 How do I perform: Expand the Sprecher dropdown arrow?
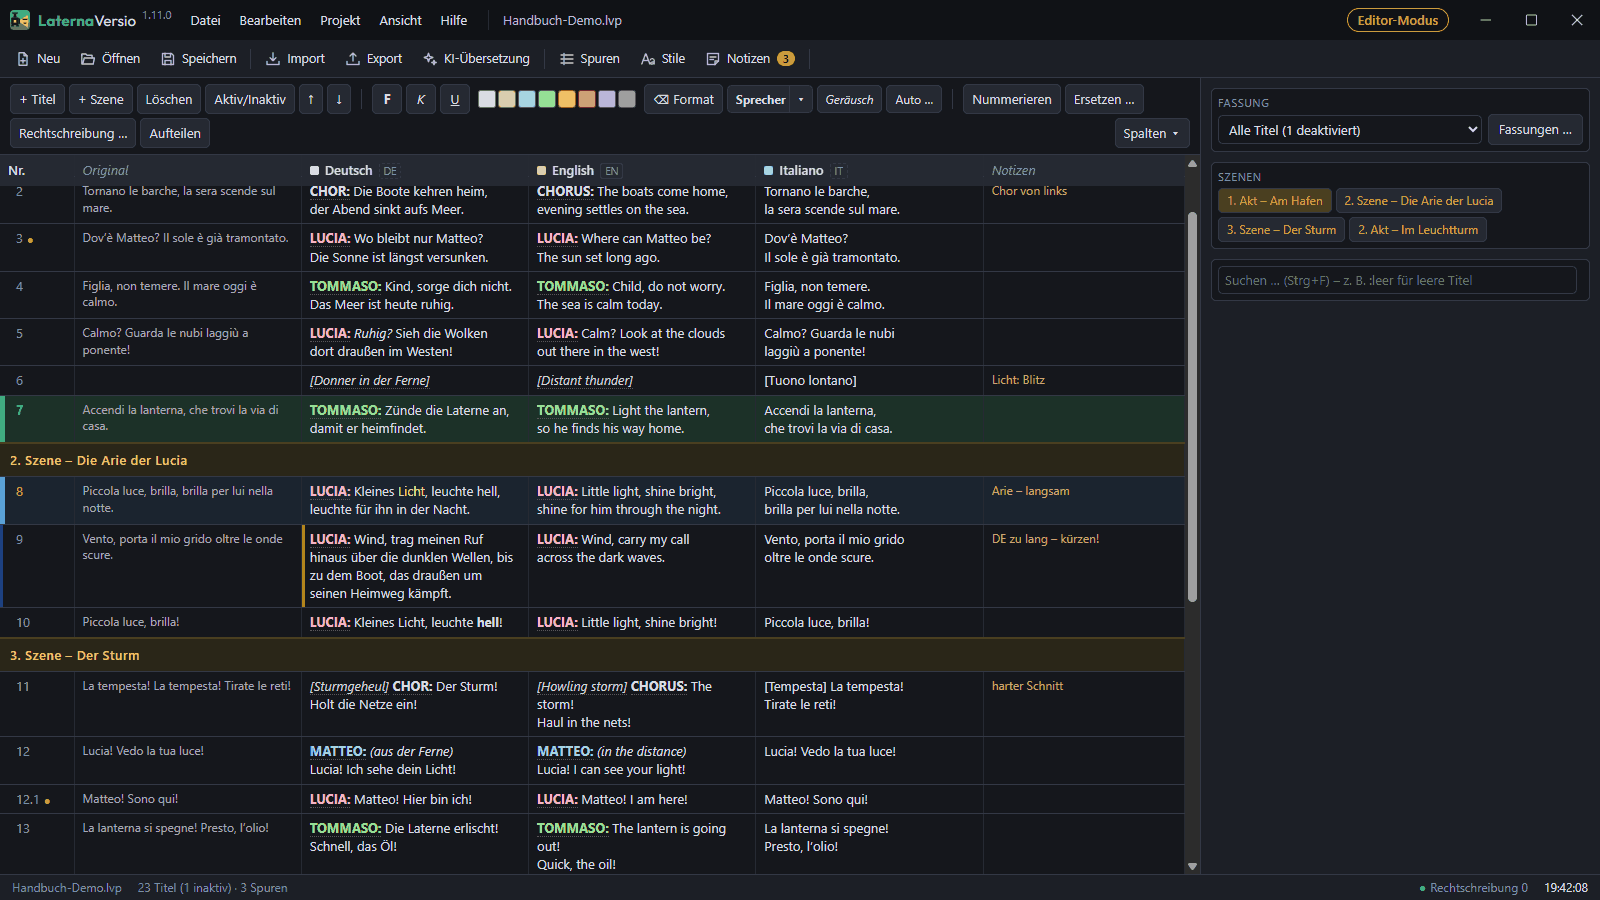point(801,100)
